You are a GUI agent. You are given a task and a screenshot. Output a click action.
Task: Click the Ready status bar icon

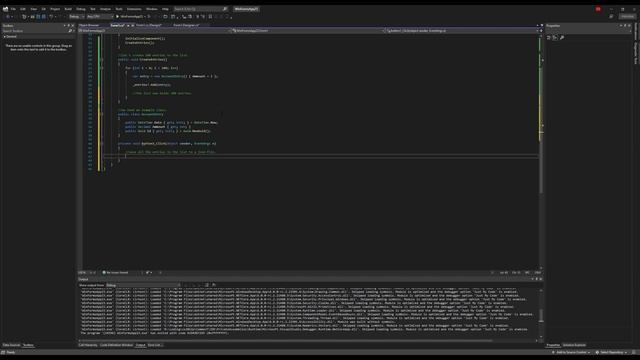click(3, 352)
